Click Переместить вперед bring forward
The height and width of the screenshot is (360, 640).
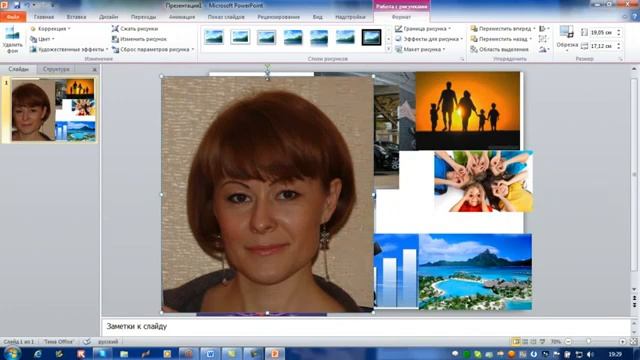pos(503,29)
